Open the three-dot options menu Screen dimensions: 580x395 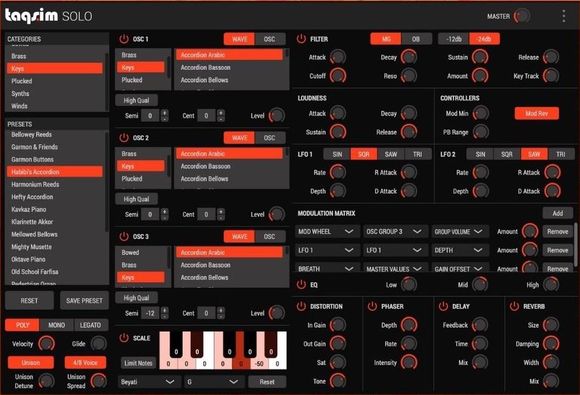(563, 16)
